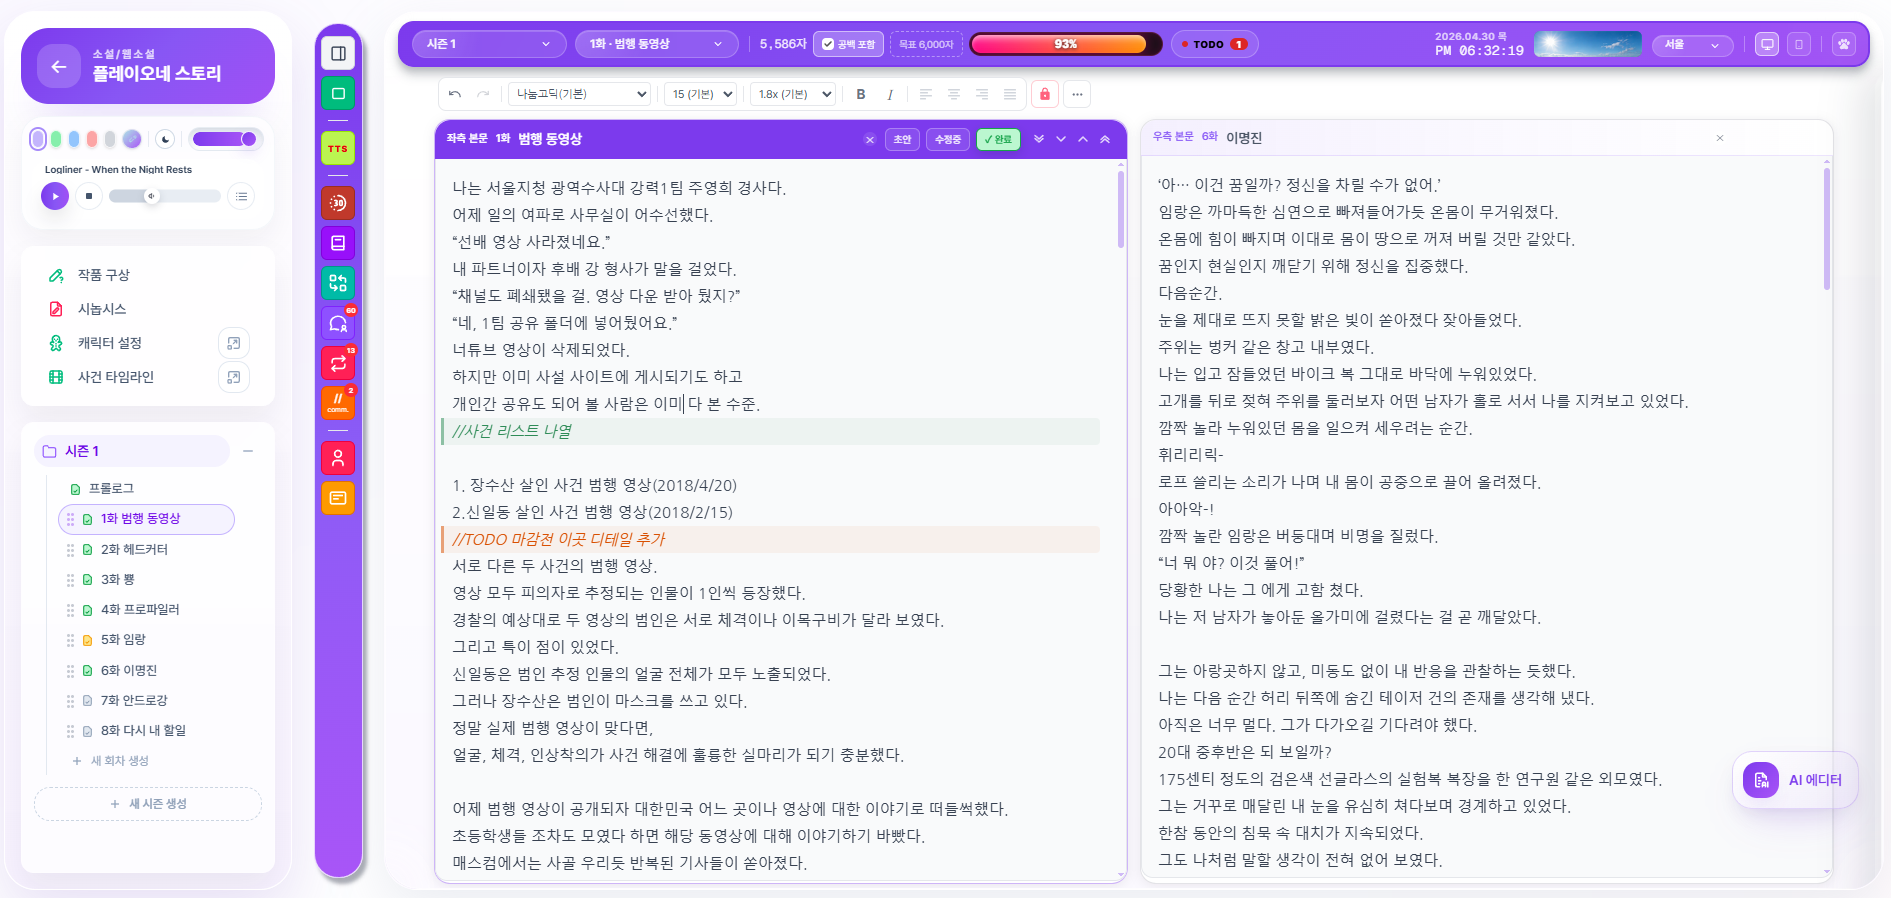Screen dimensions: 1891x898
Task: Go back using the arrow beside 플레이오네 스토리
Action: click(x=59, y=66)
